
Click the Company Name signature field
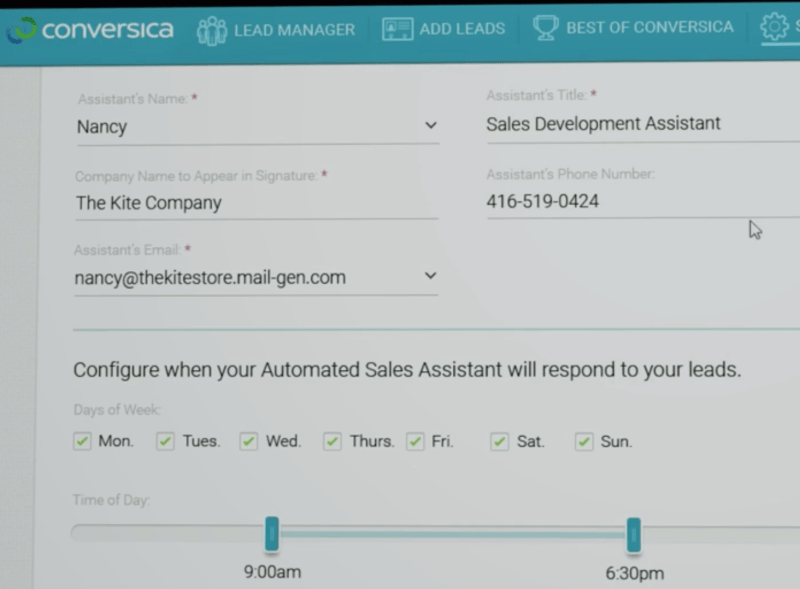(x=255, y=203)
